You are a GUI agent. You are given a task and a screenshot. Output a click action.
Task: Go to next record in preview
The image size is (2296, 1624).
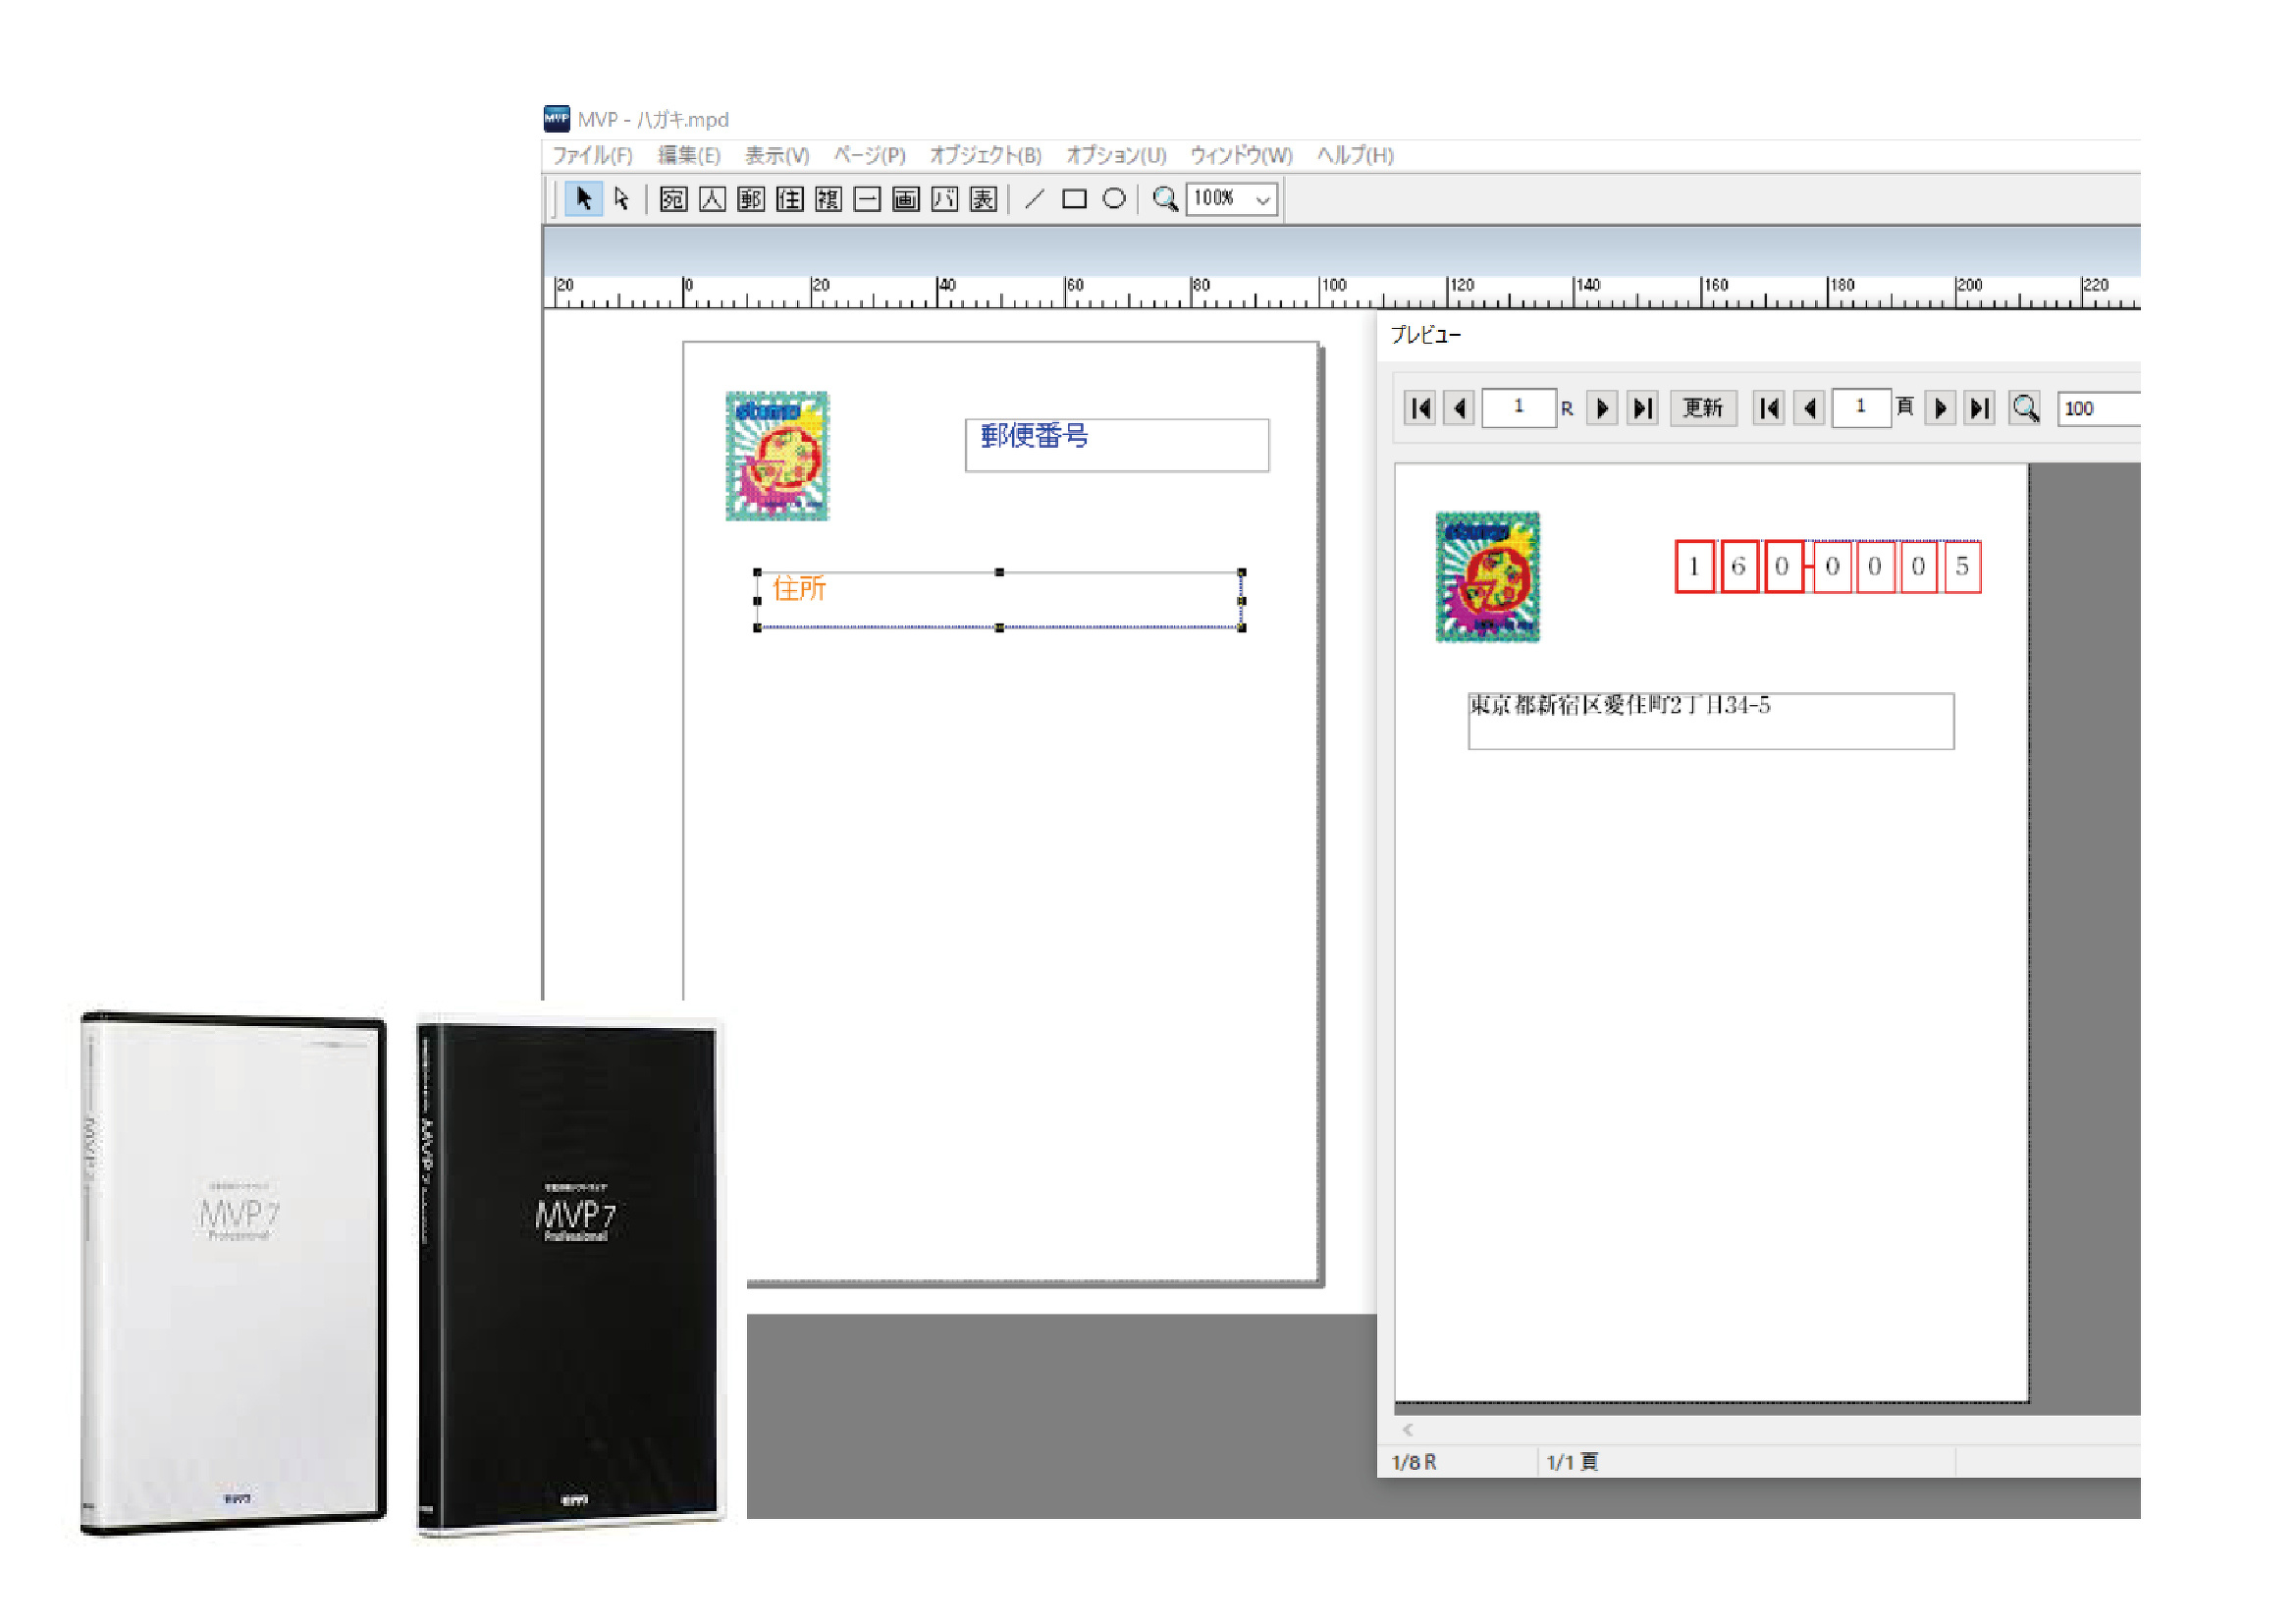coord(1602,408)
